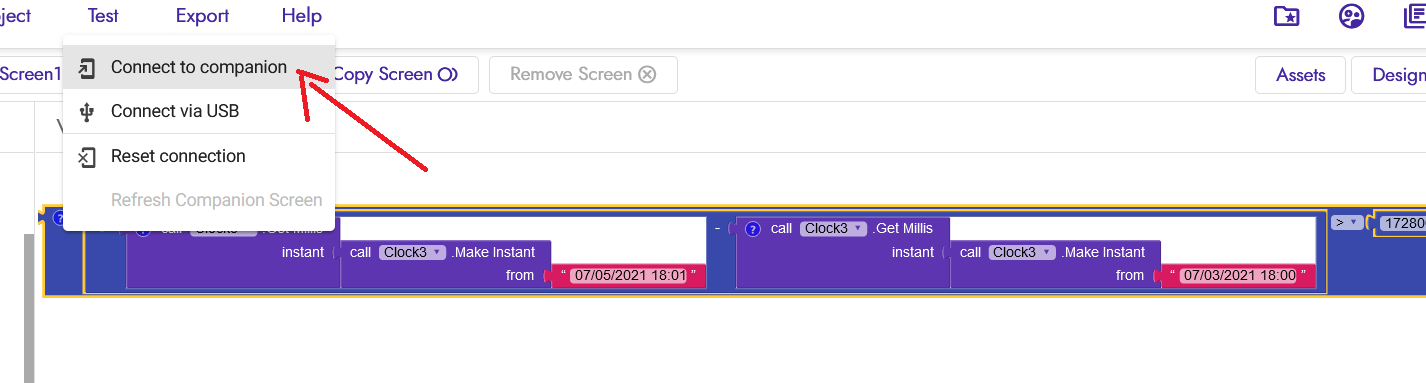Click the 07/03/2021 18:00 text field
Viewport: 1426px width, 383px height.
pos(1238,275)
